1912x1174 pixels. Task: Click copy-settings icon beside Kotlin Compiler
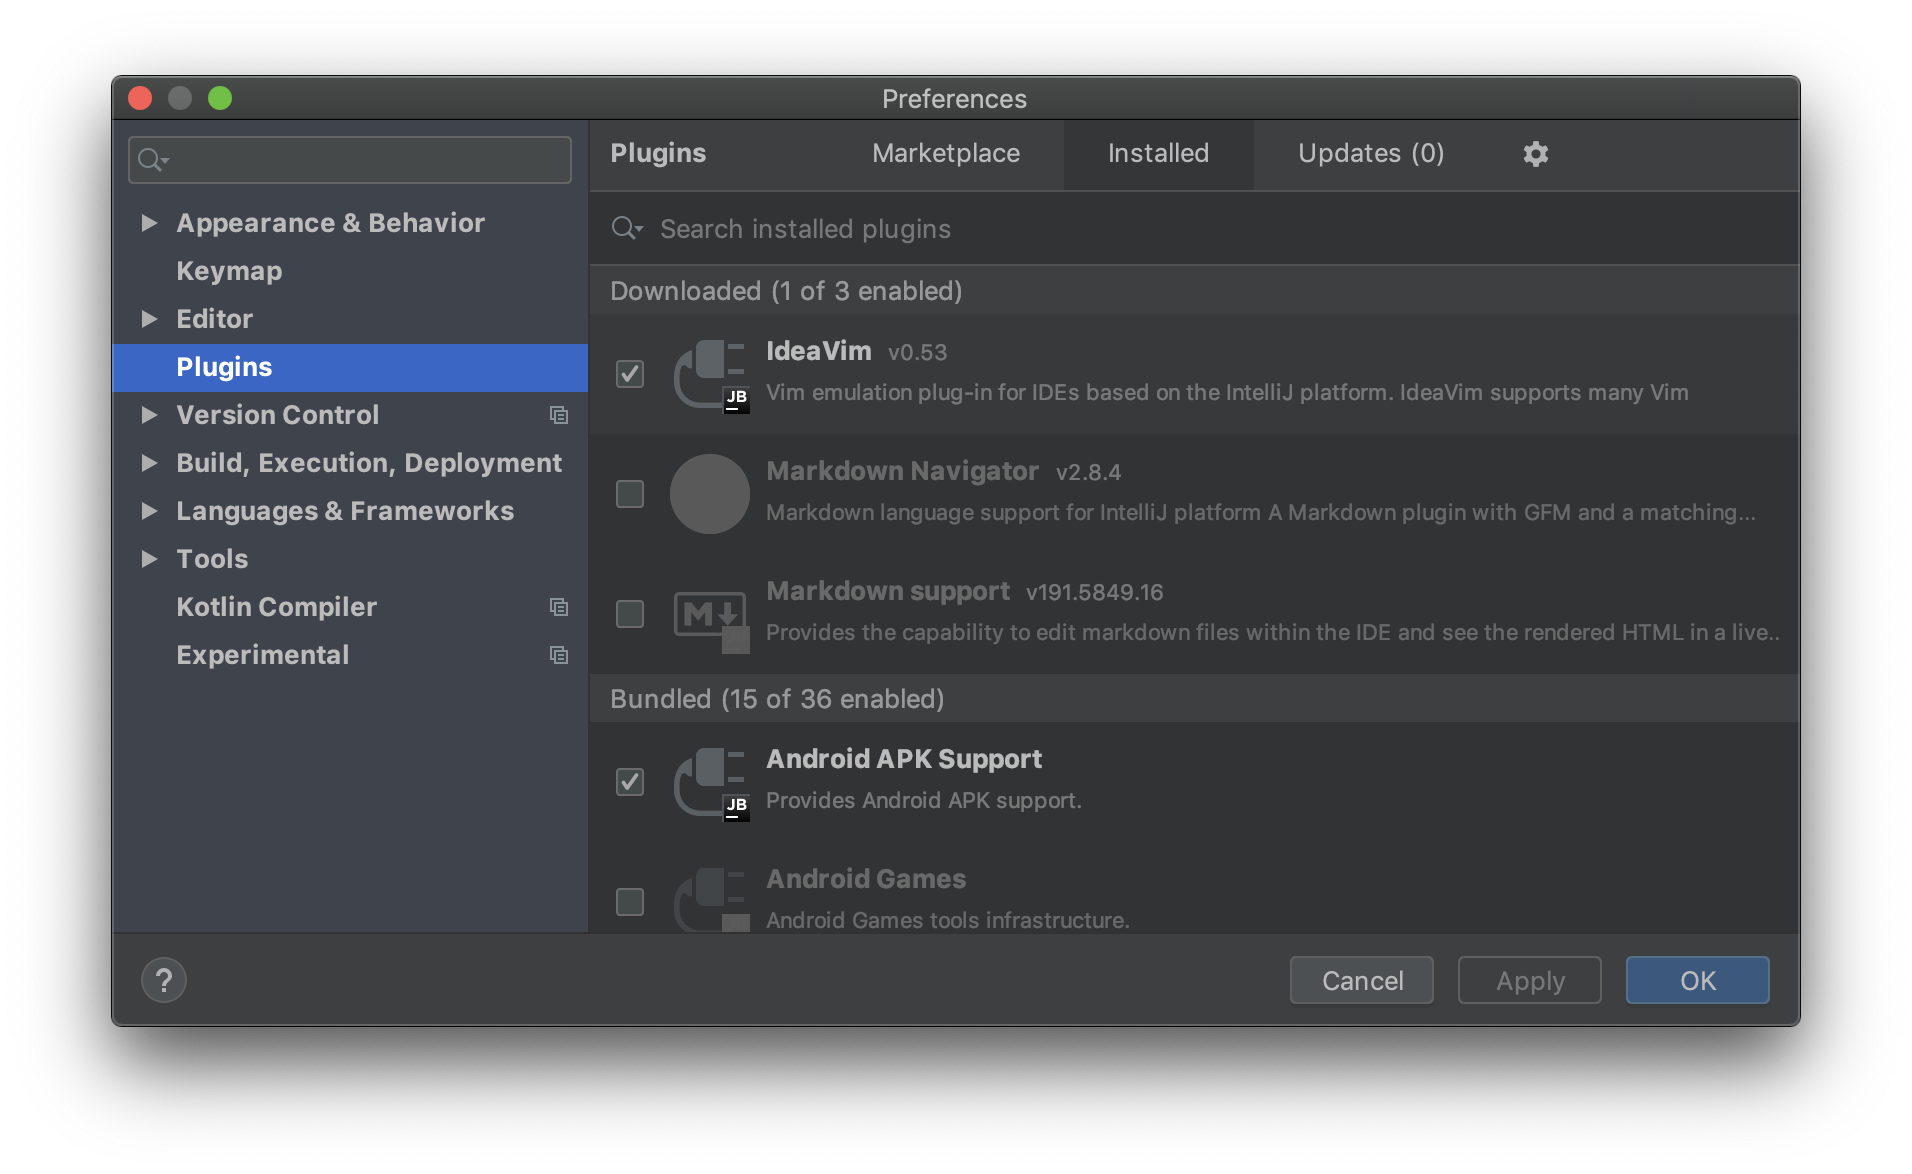(x=559, y=607)
